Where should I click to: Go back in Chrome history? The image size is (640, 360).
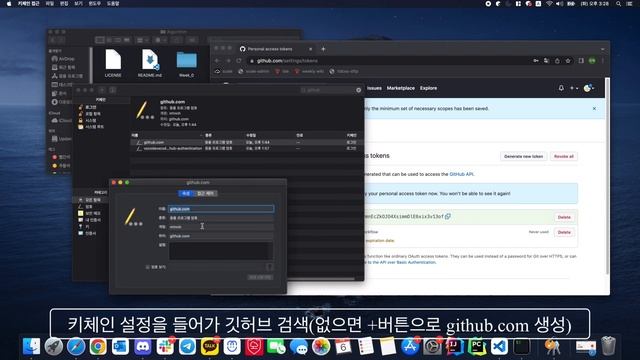tap(218, 61)
